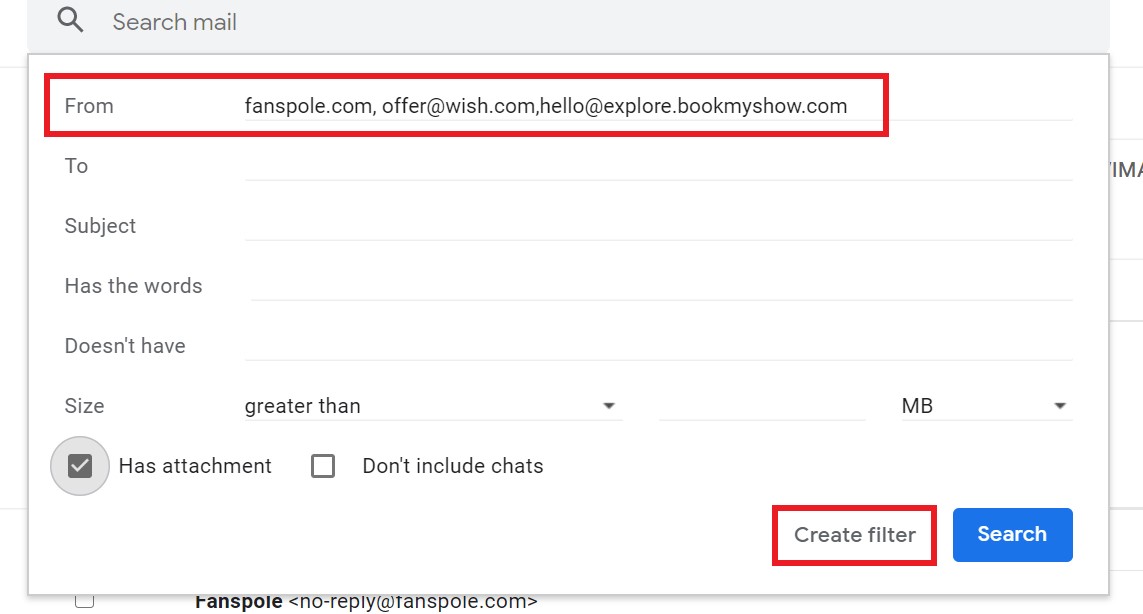Focus the 'Doesn't have' input field

tap(658, 346)
